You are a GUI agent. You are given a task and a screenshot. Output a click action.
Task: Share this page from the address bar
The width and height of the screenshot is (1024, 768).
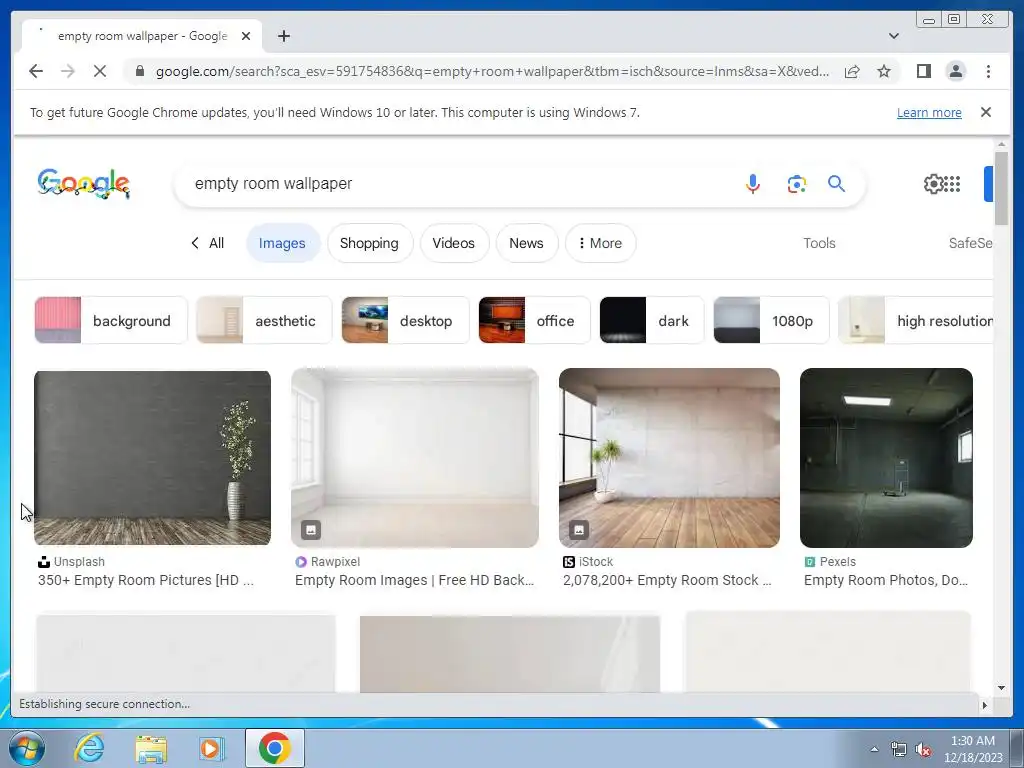852,71
